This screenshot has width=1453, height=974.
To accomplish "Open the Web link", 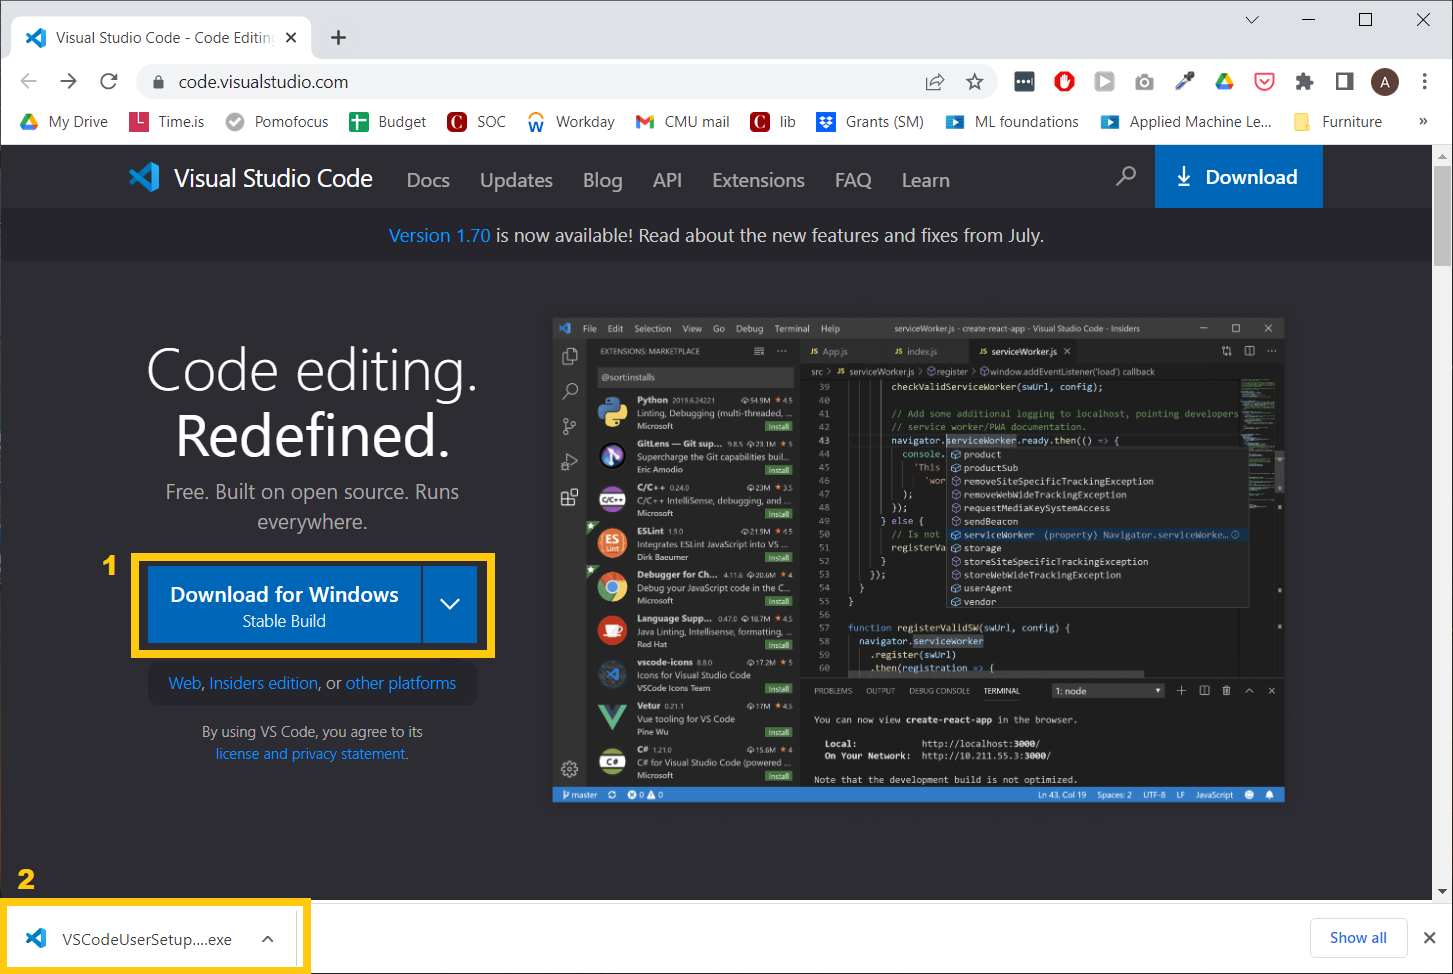I will (185, 683).
